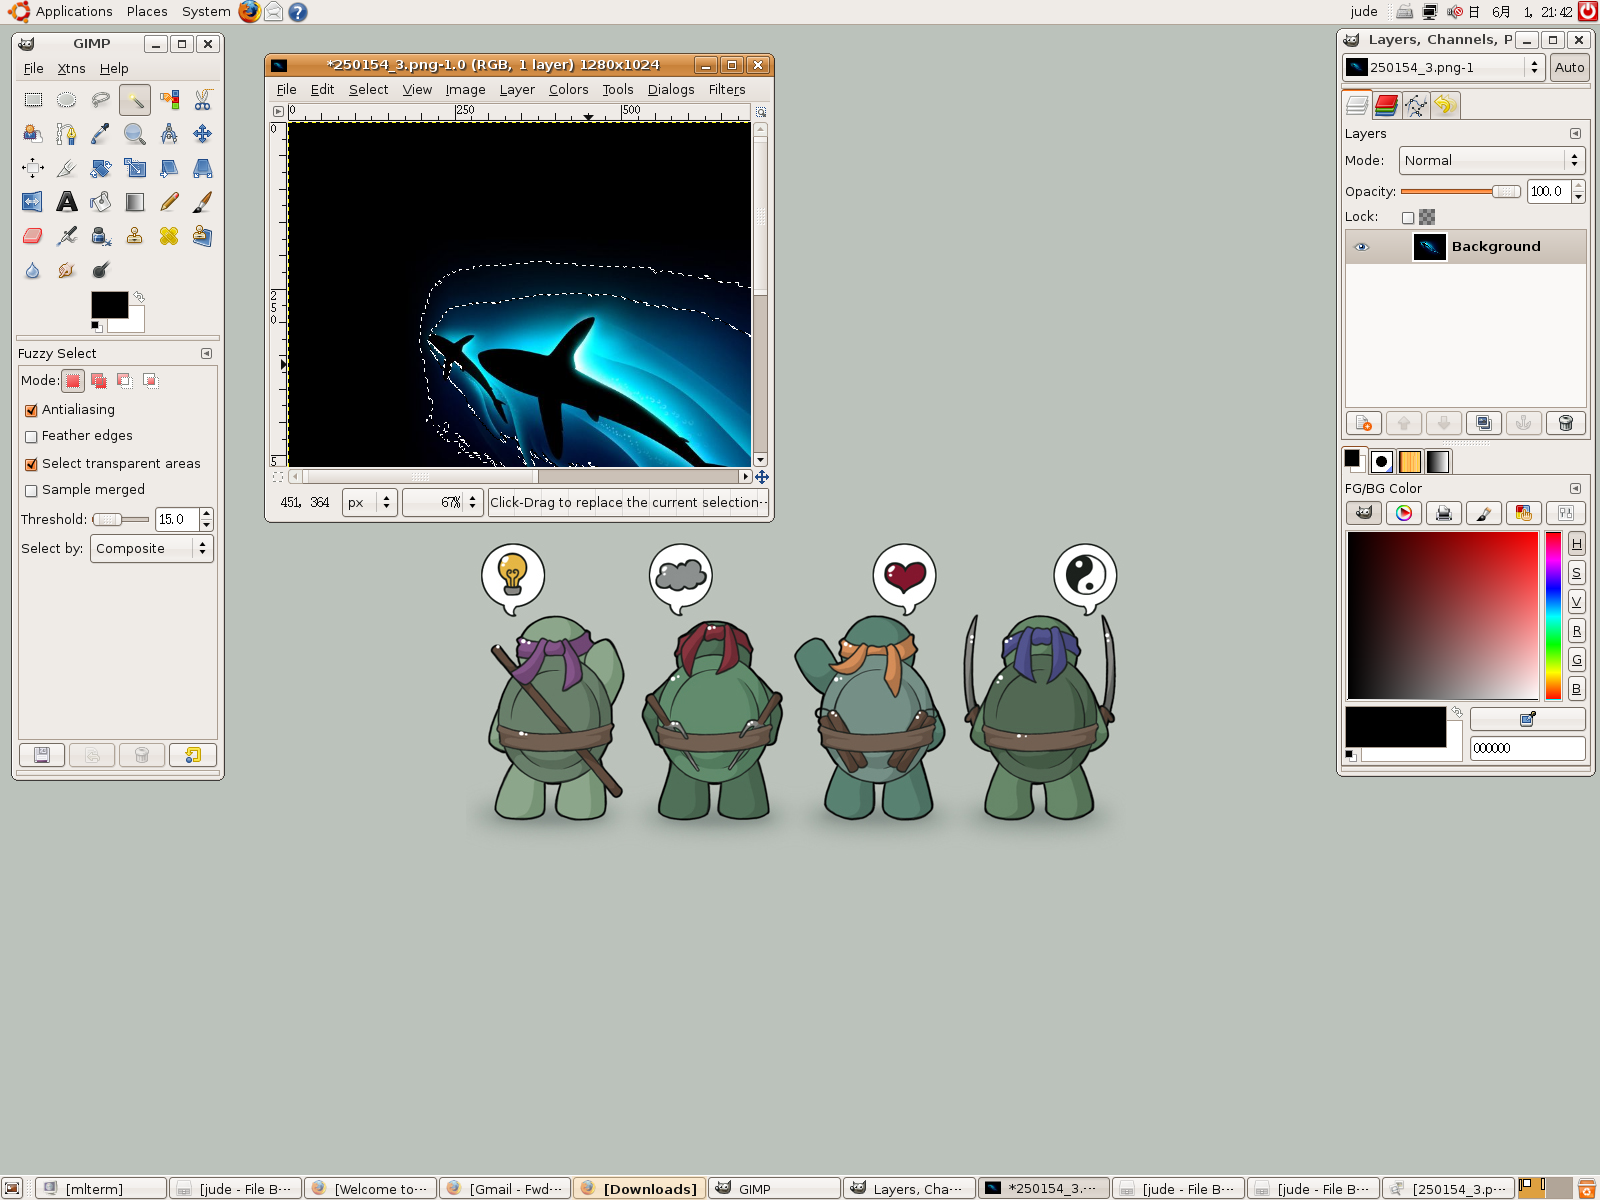Select the Text tool
This screenshot has width=1600, height=1200.
pos(67,202)
